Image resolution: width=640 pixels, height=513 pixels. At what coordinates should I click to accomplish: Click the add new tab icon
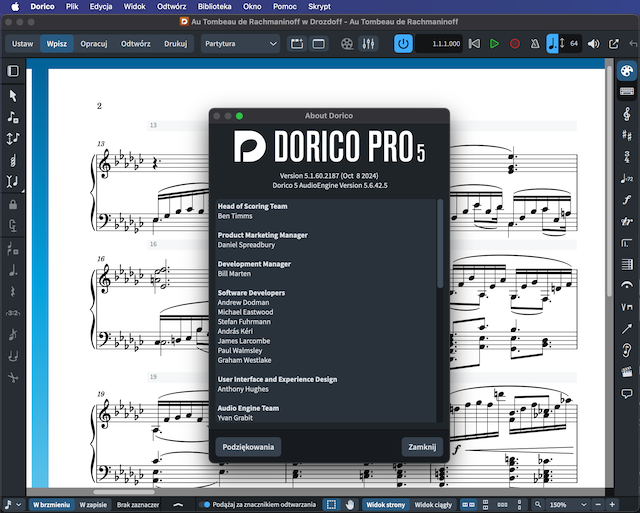point(297,44)
